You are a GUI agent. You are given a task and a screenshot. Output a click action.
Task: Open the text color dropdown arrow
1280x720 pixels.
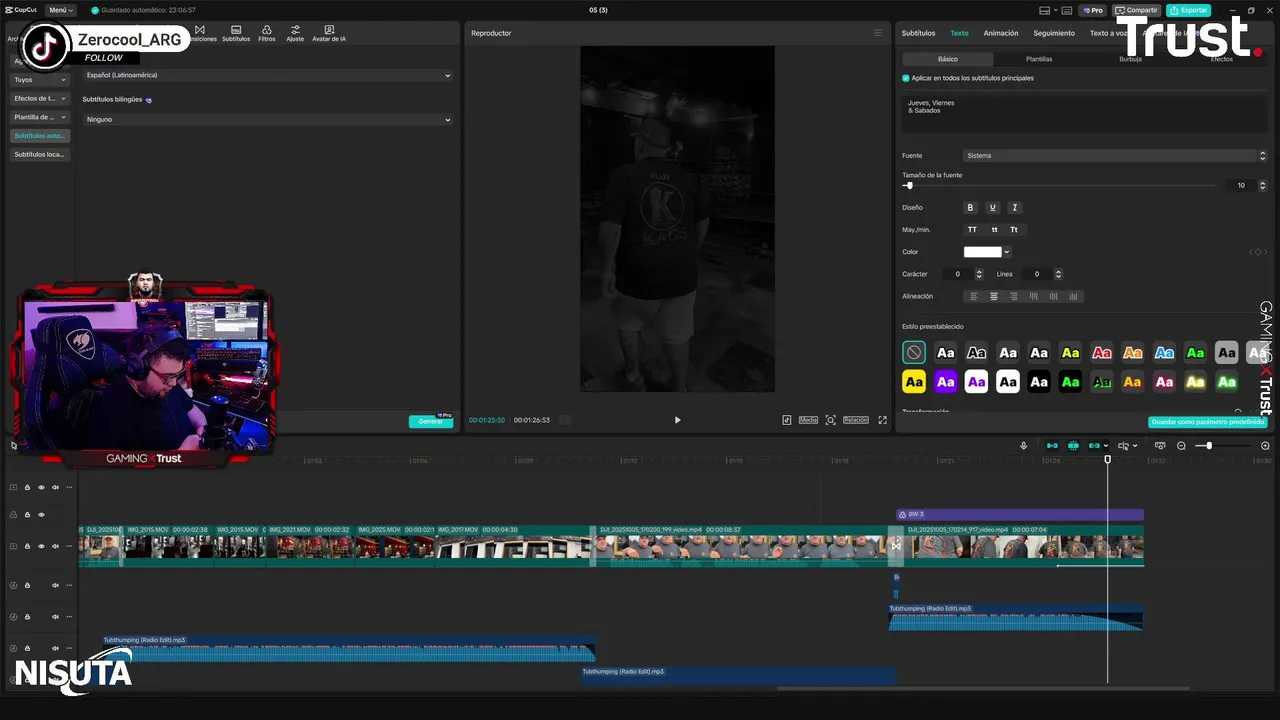(x=1006, y=252)
